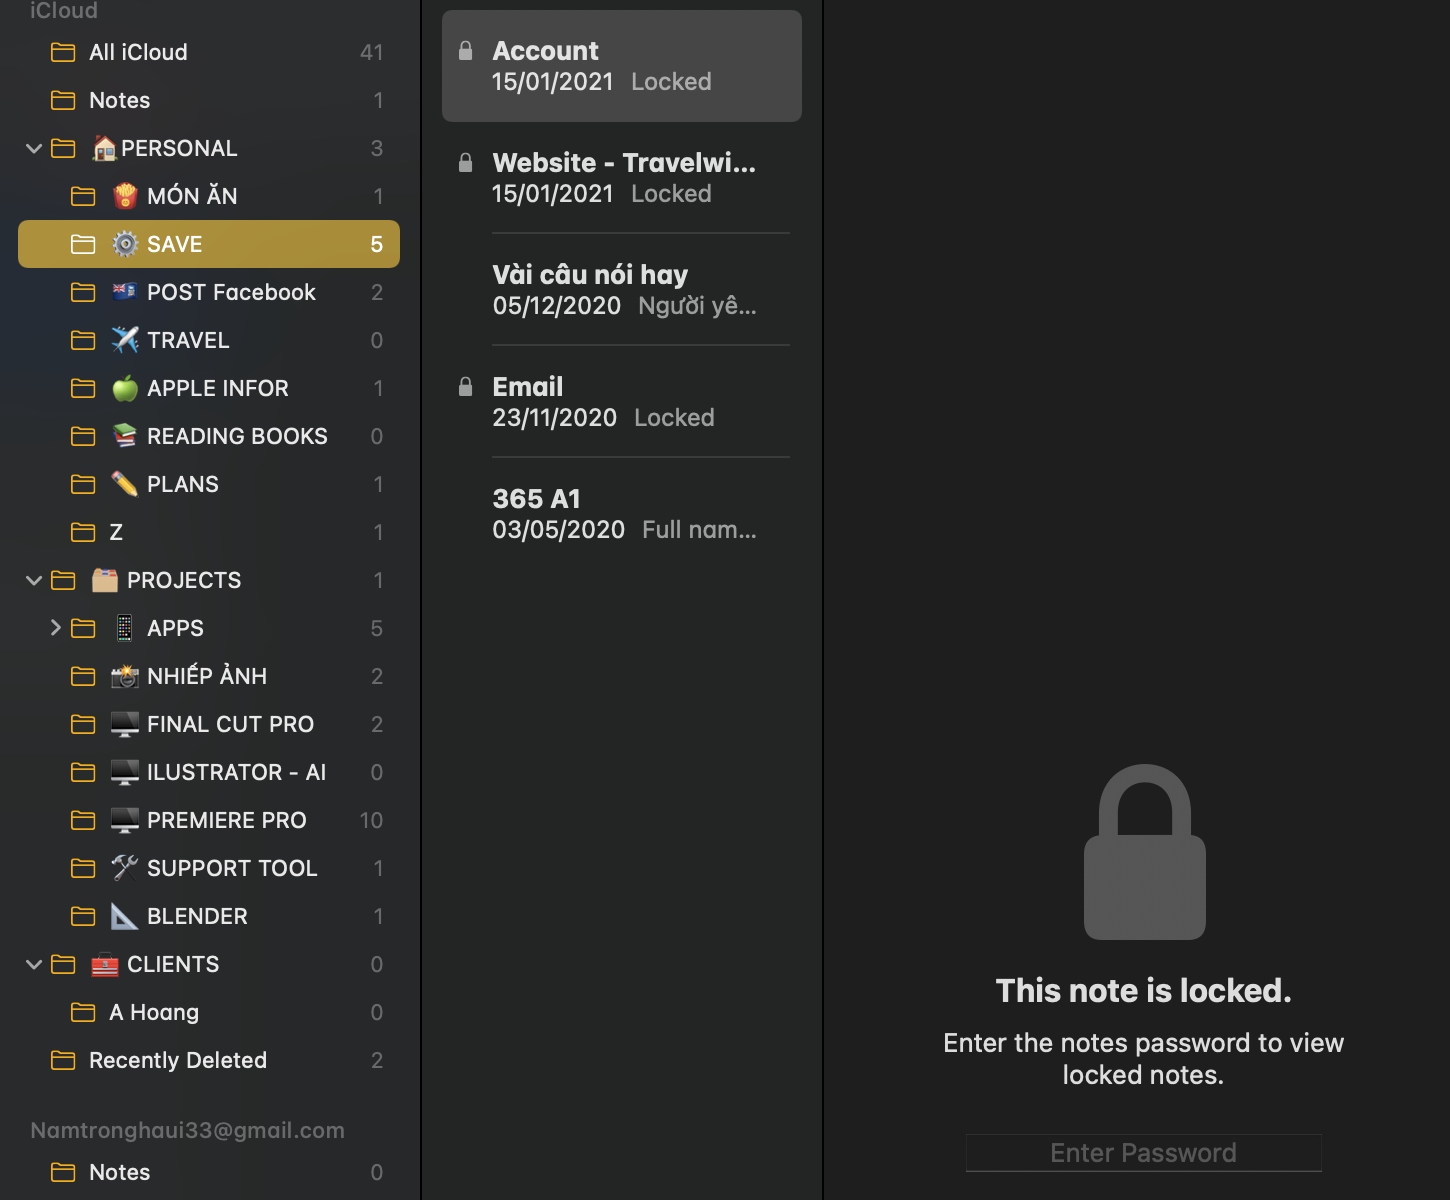
Task: Select the MÓN ĂN folder
Action: [x=209, y=196]
